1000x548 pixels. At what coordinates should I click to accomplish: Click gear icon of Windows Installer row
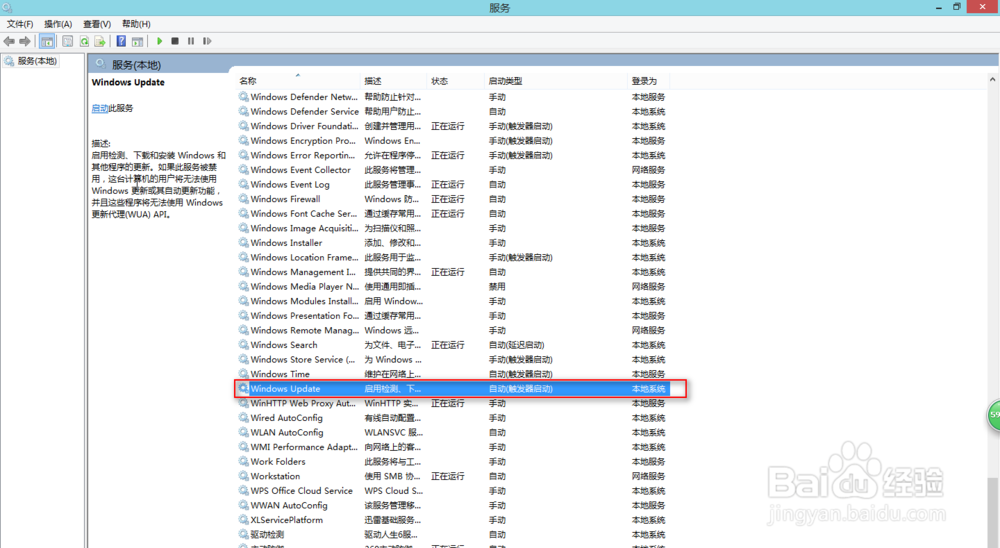click(x=244, y=243)
